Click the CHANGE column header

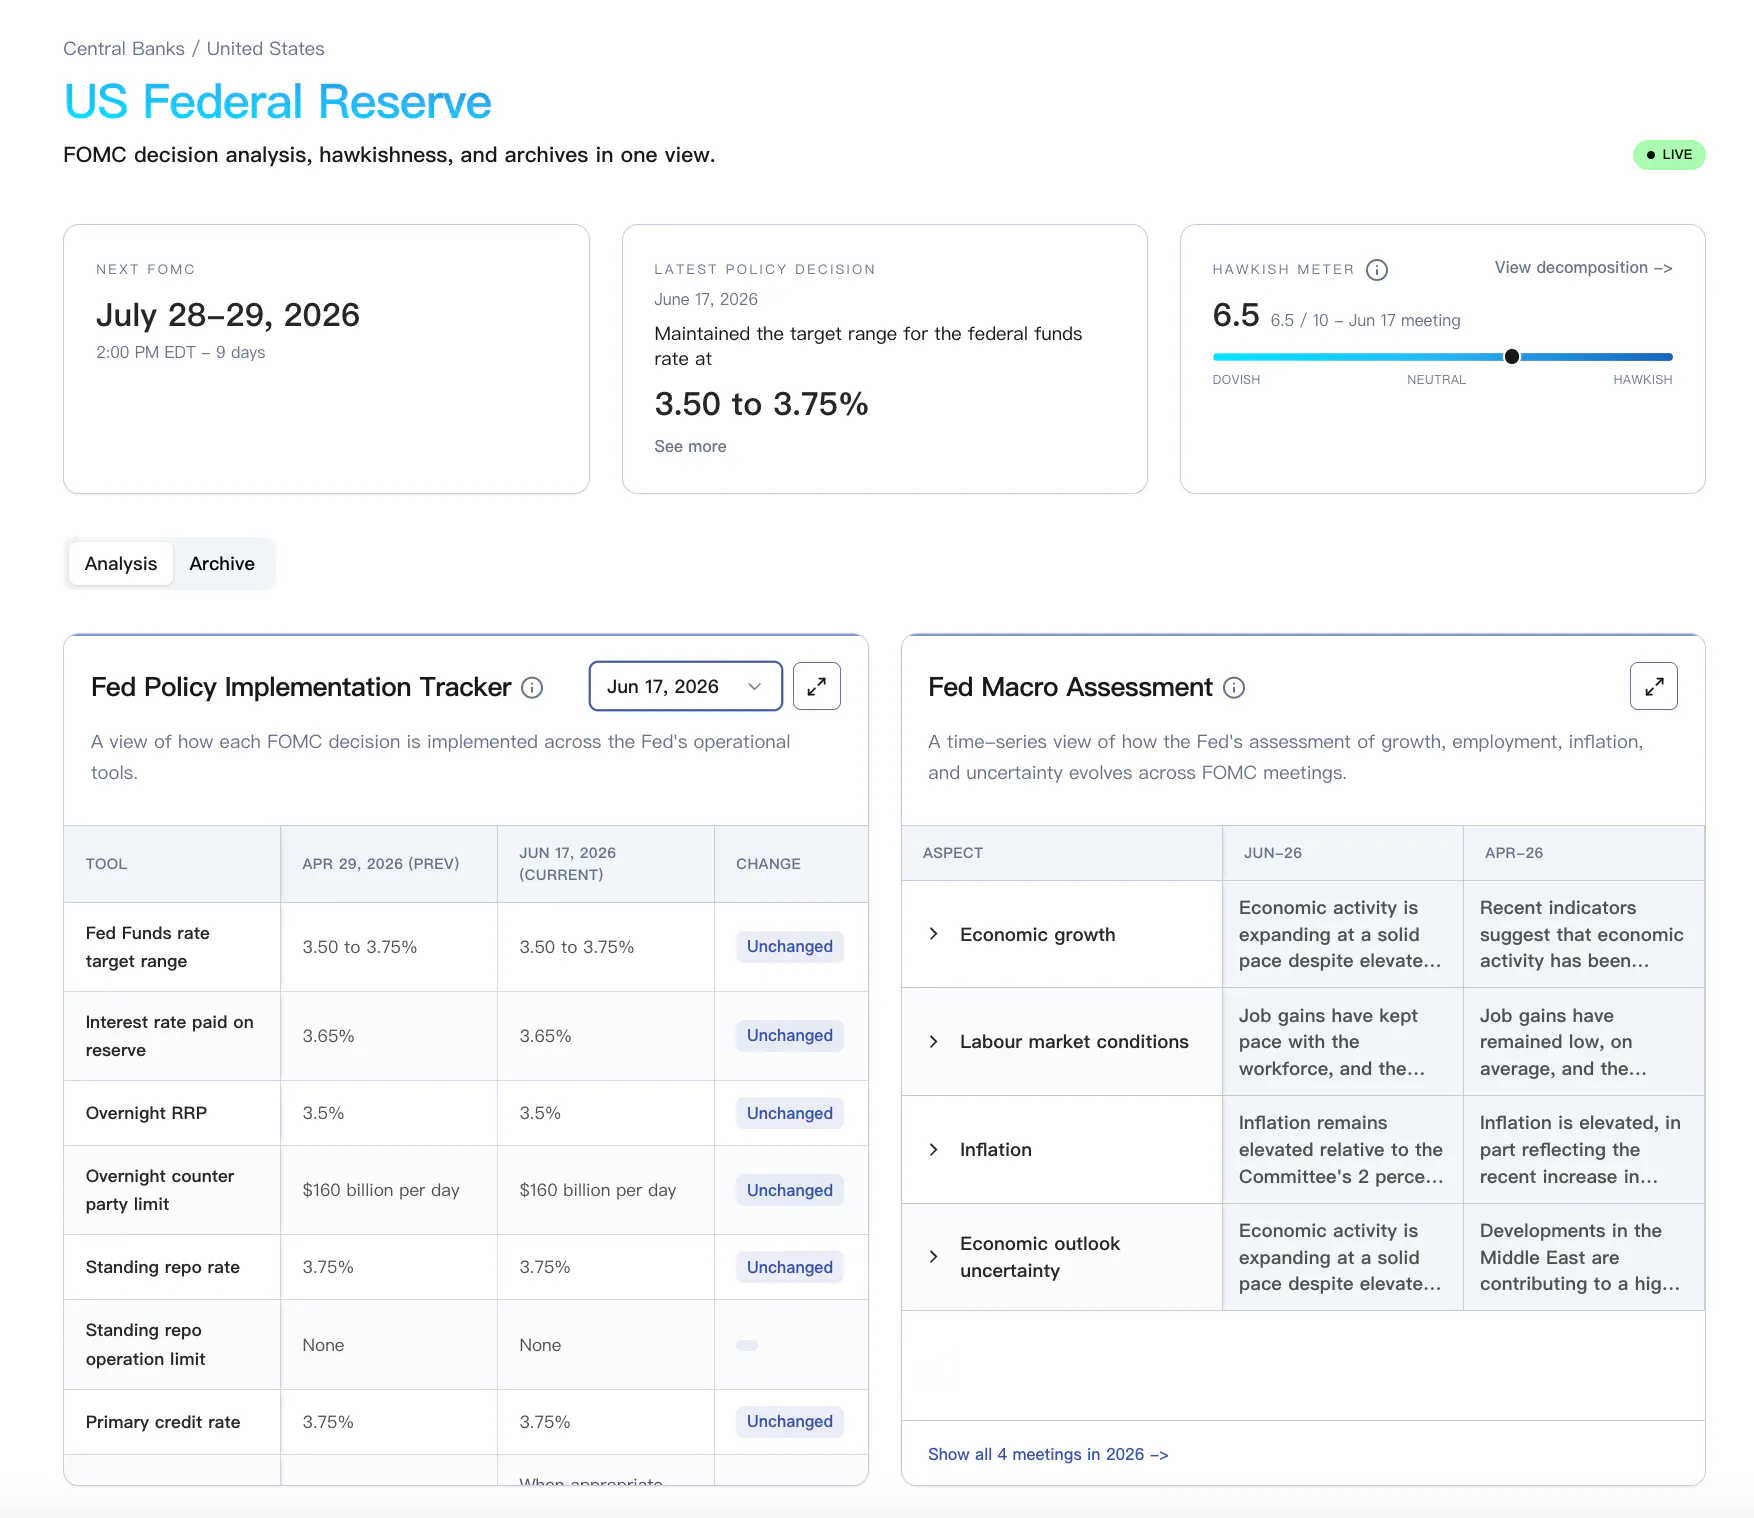[x=791, y=864]
